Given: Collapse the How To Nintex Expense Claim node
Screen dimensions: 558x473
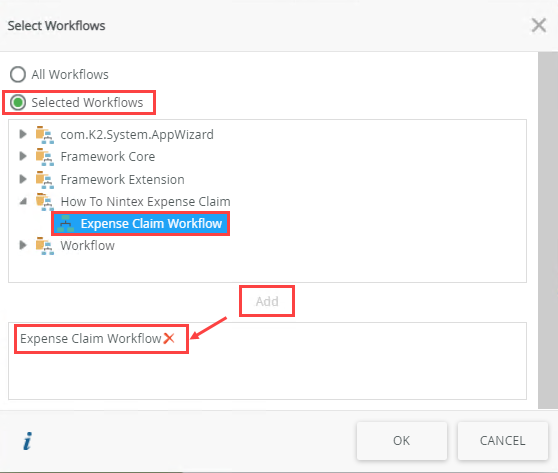Looking at the screenshot, I should (x=23, y=201).
